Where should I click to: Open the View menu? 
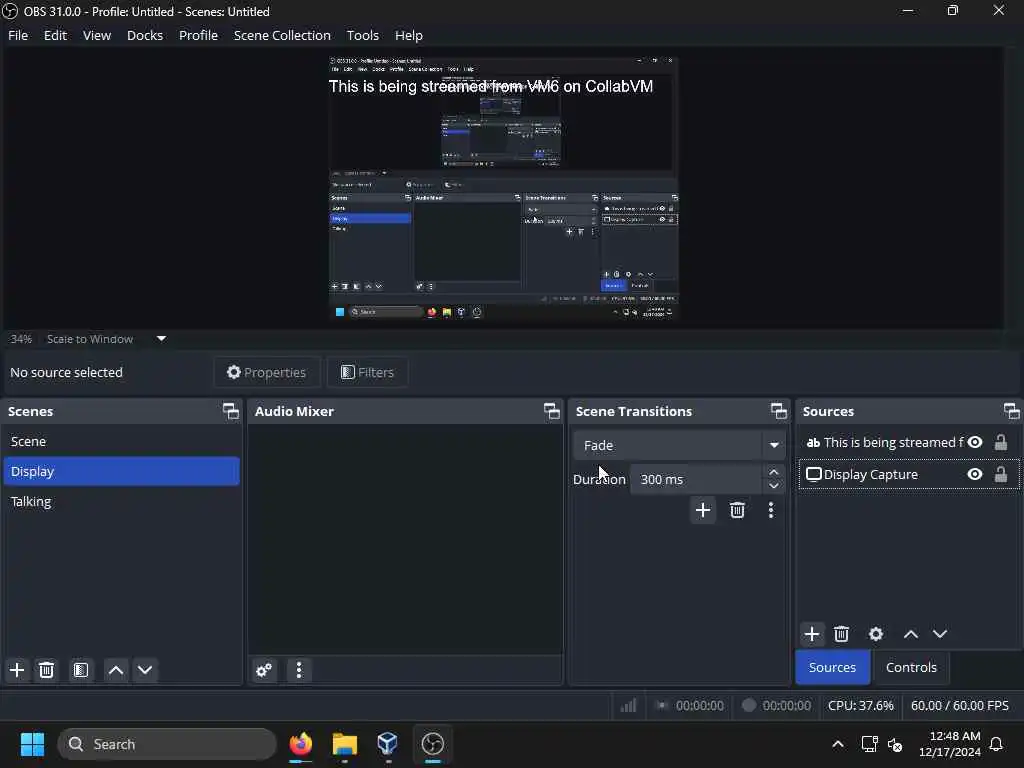97,35
